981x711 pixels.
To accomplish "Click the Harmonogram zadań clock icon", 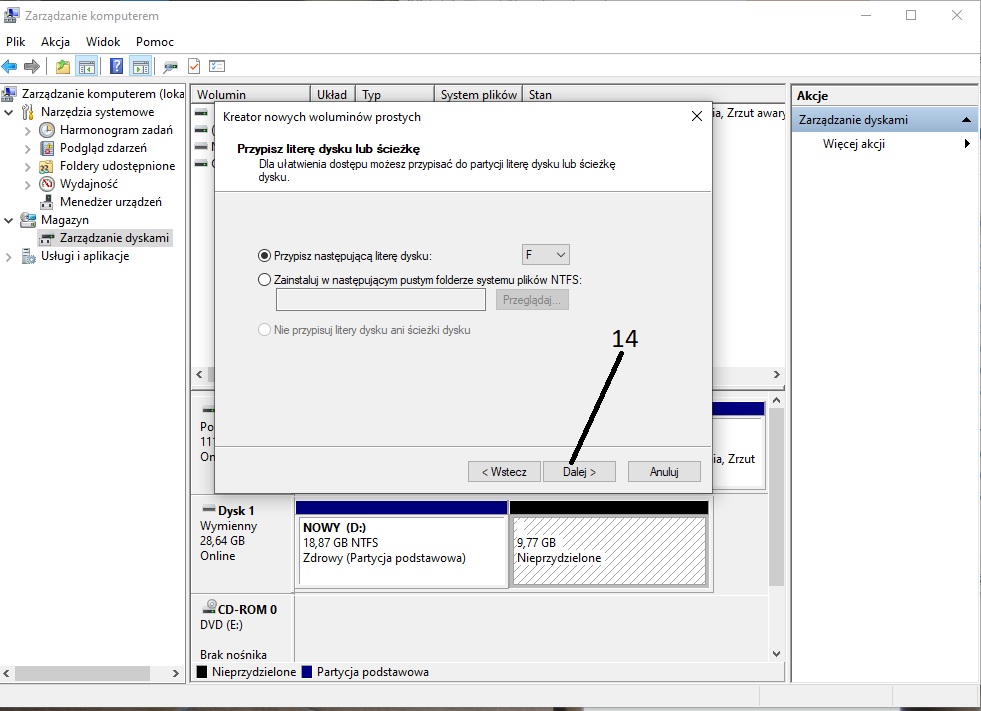I will click(47, 130).
